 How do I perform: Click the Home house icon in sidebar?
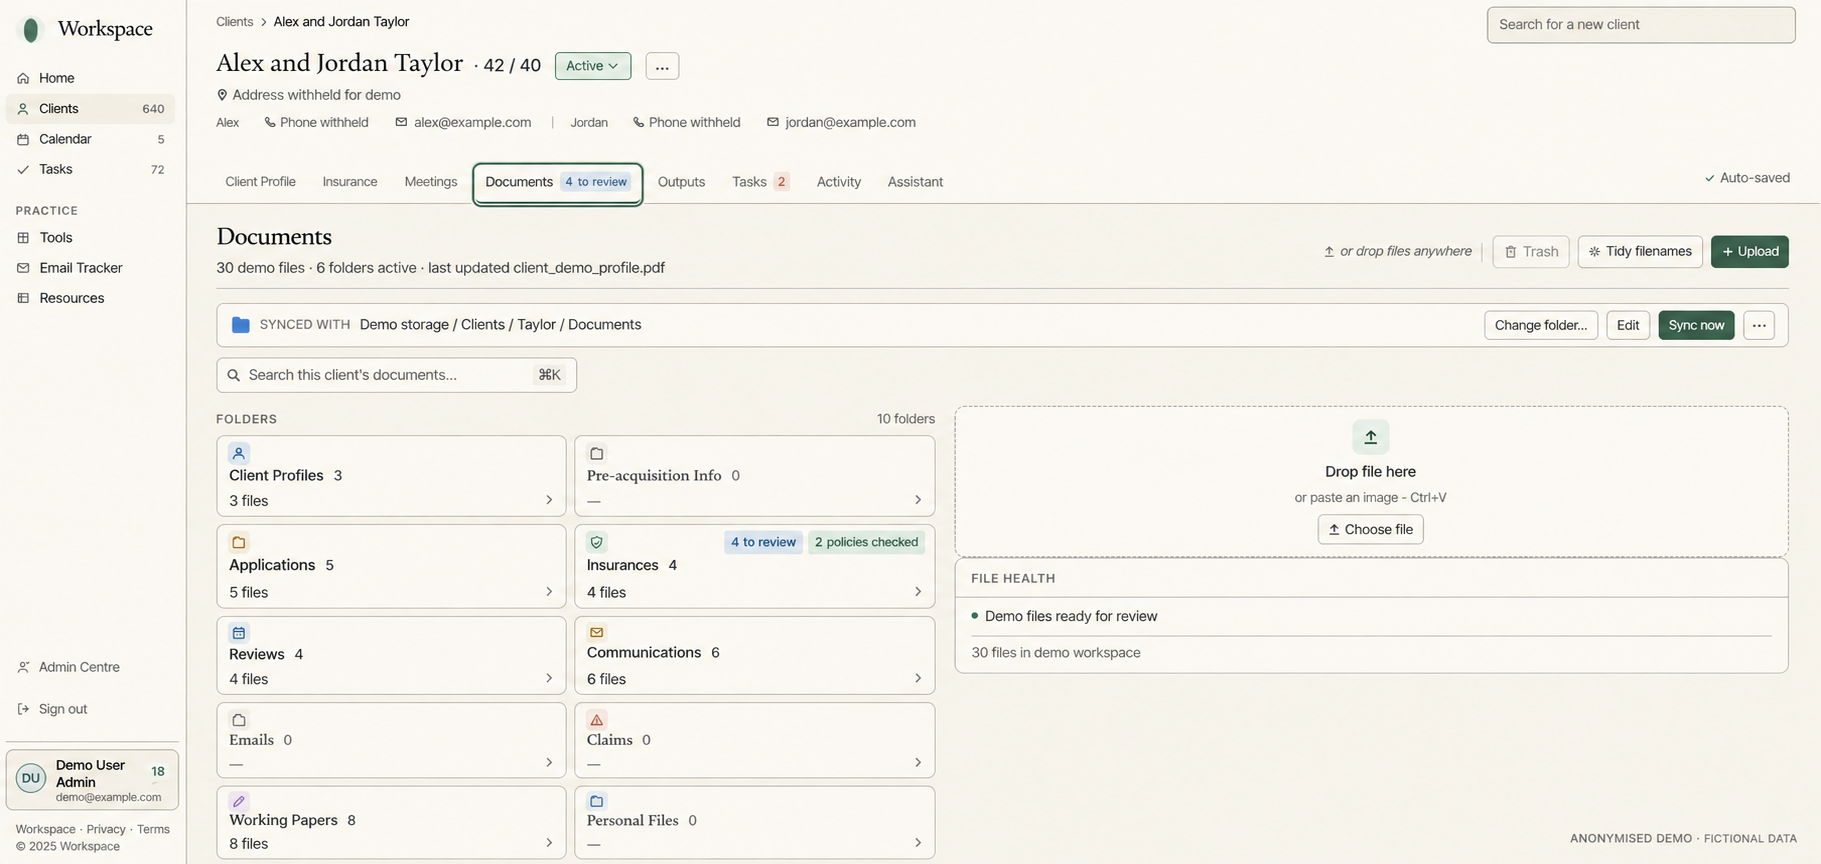point(23,78)
